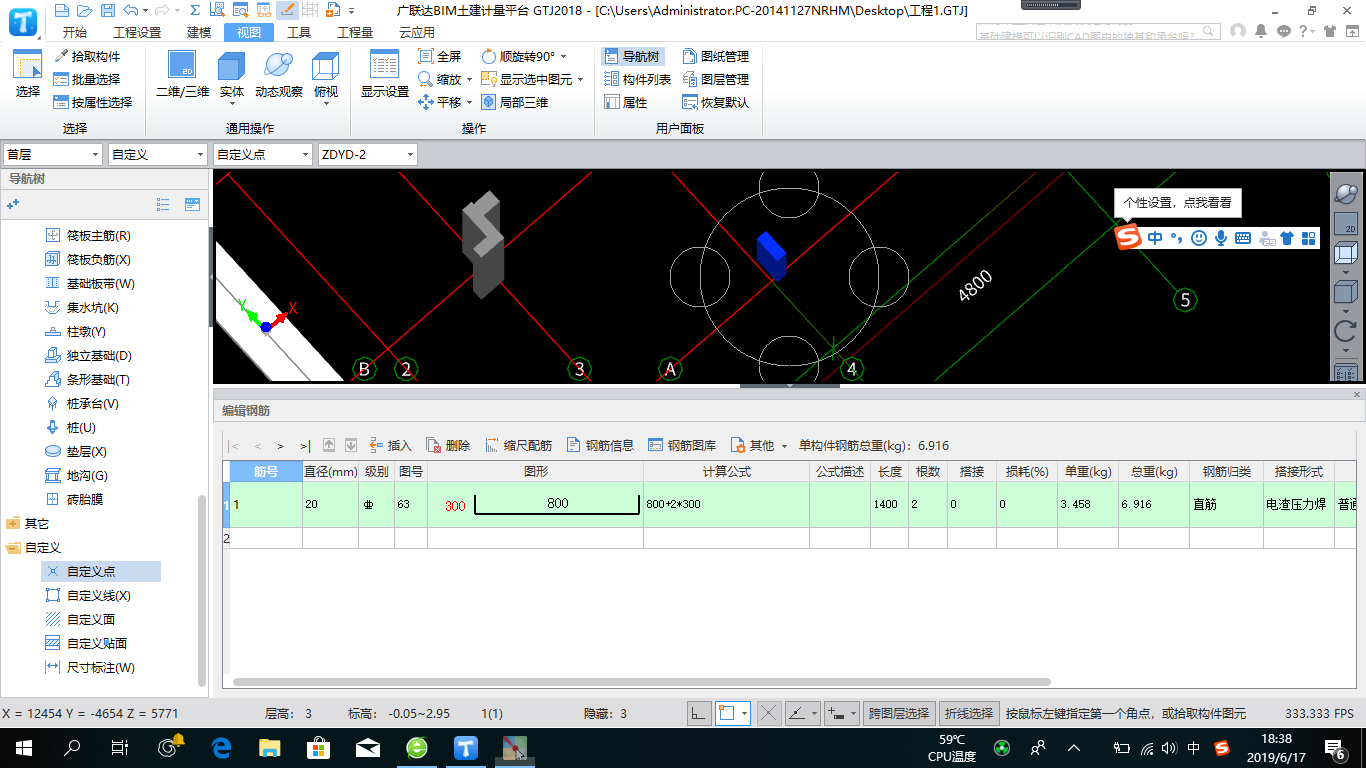1366x768 pixels.
Task: Collapse the 自定义 folder in navigation tree
Action: coord(13,548)
